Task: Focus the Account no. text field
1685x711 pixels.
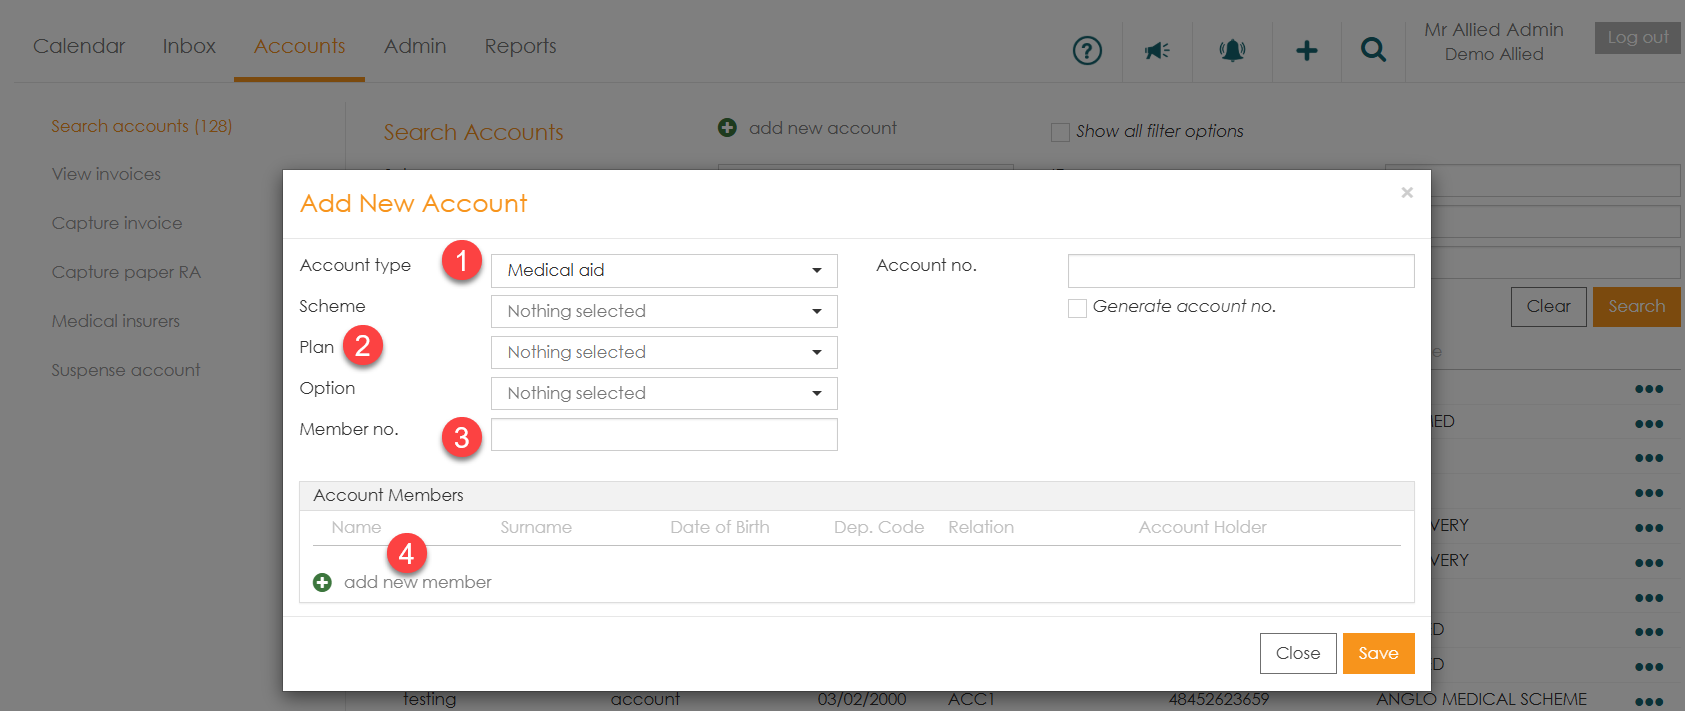Action: click(1240, 270)
